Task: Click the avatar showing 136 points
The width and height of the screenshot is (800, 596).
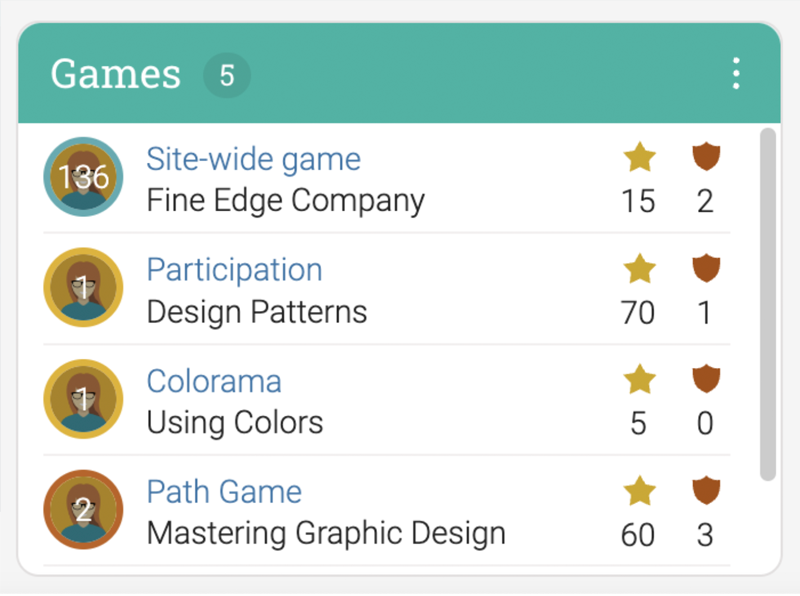Action: coord(83,176)
